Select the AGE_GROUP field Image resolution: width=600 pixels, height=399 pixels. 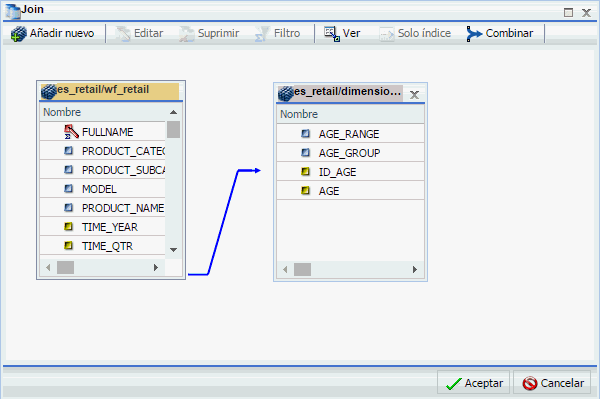pyautogui.click(x=351, y=153)
